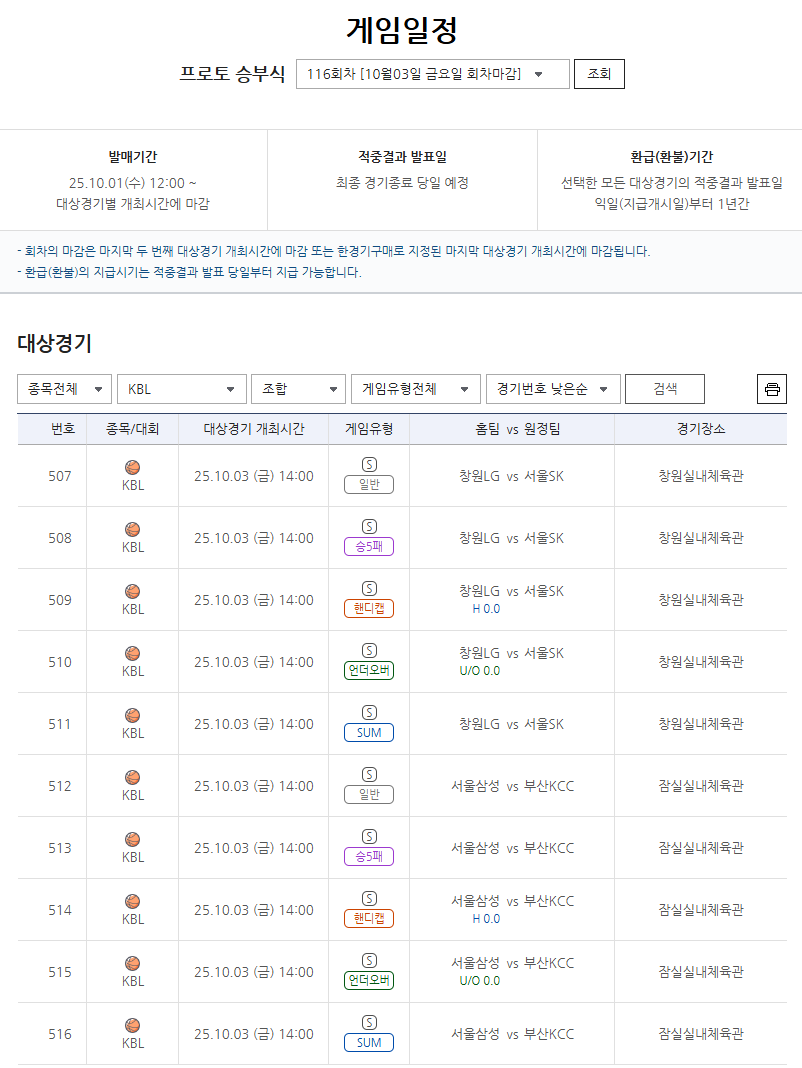Open the KBL league dropdown
Screen dimensions: 802x1068
pos(180,389)
